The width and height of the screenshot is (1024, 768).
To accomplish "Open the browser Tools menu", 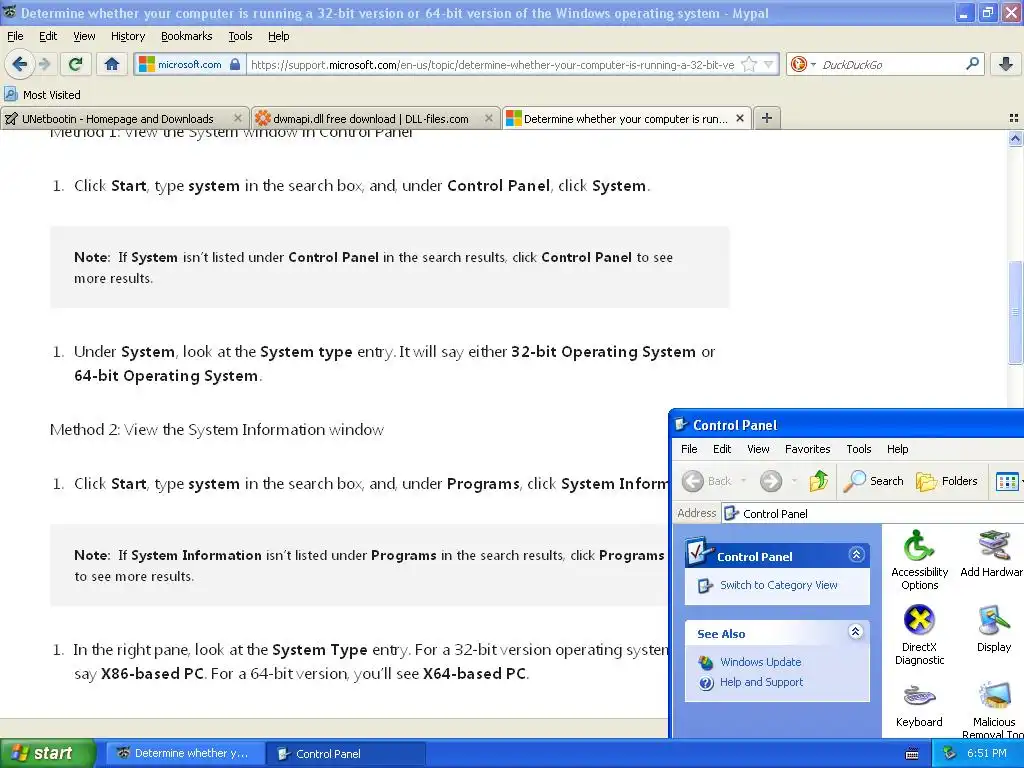I will tap(240, 36).
